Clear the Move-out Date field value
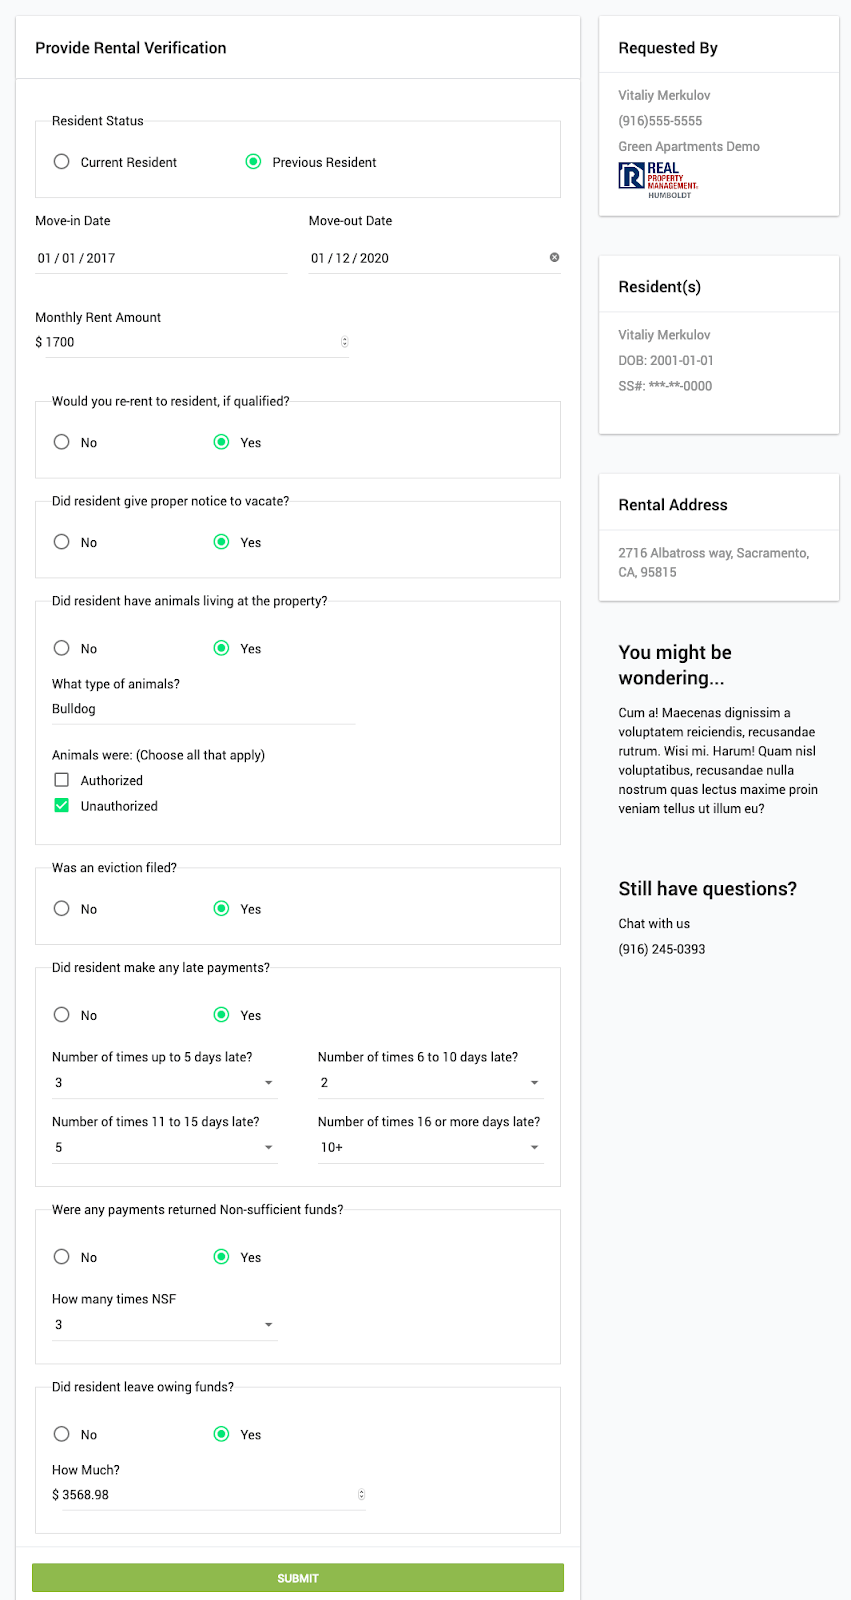 (554, 257)
